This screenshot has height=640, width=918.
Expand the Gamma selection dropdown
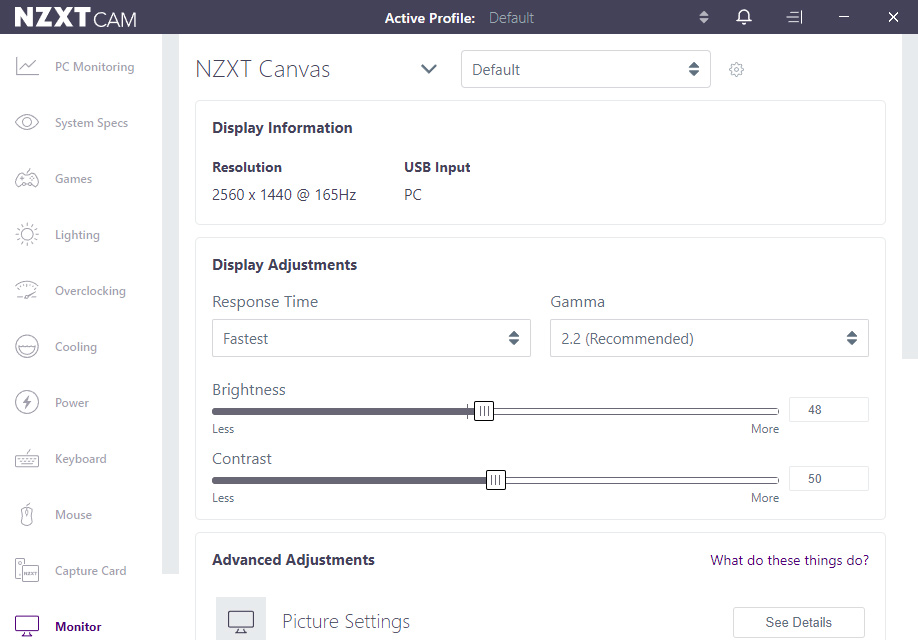click(x=709, y=339)
